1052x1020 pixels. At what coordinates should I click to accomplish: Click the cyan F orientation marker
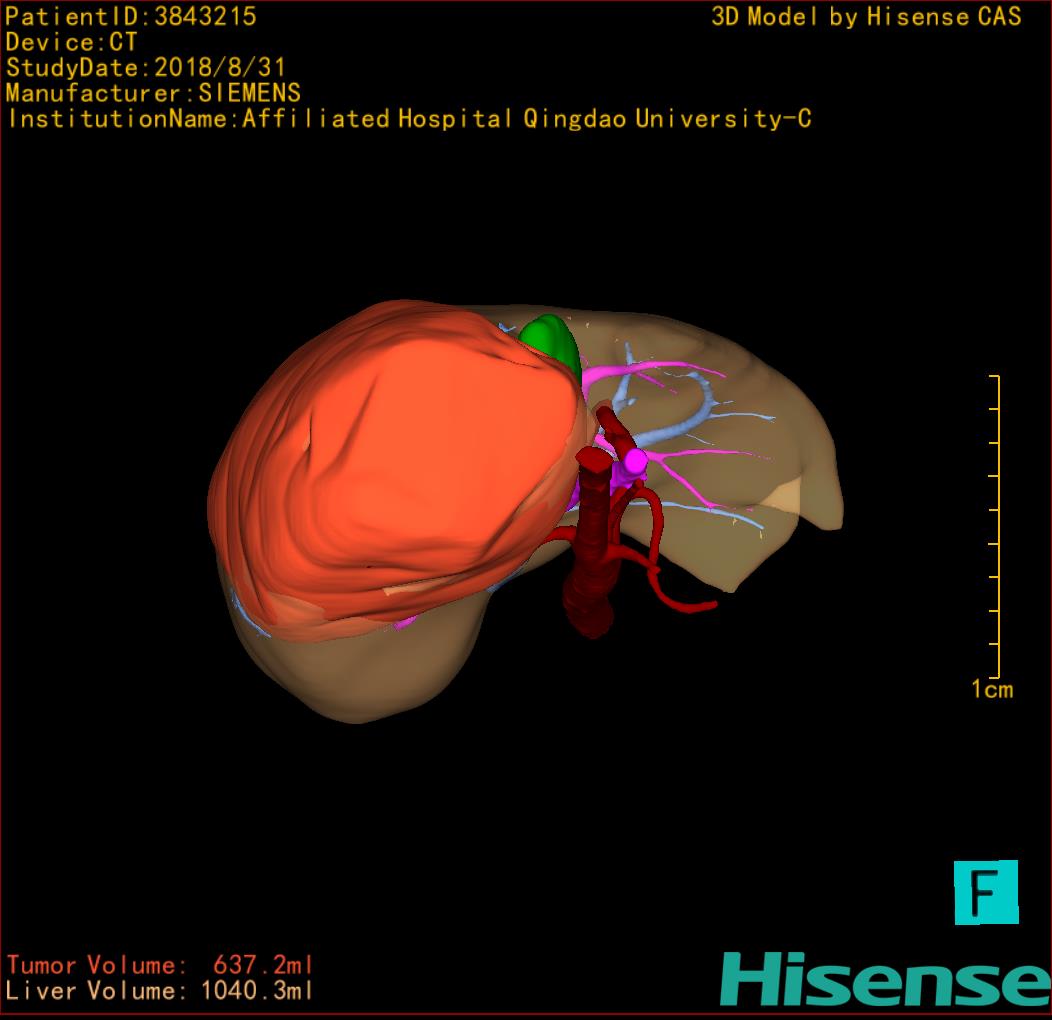point(986,892)
